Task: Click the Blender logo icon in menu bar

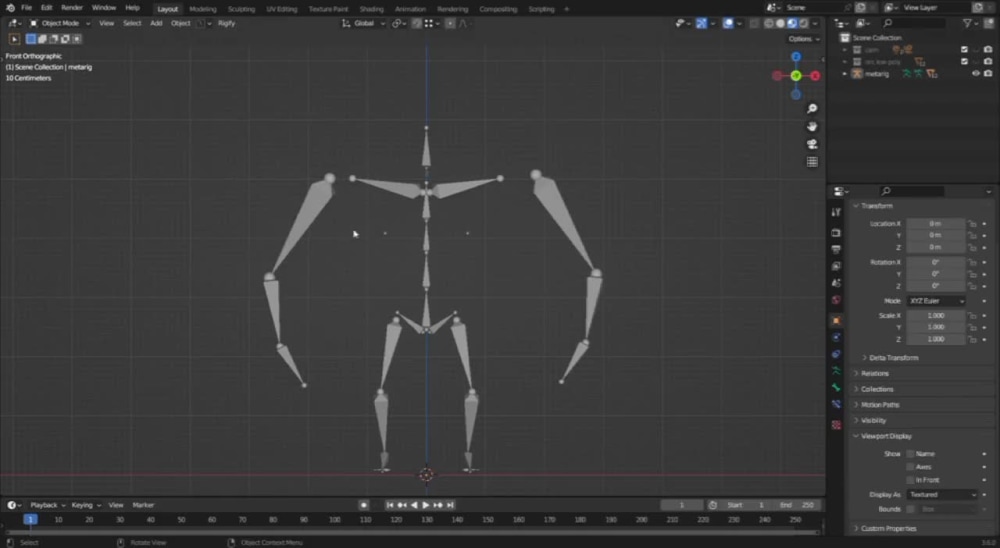Action: 10,8
